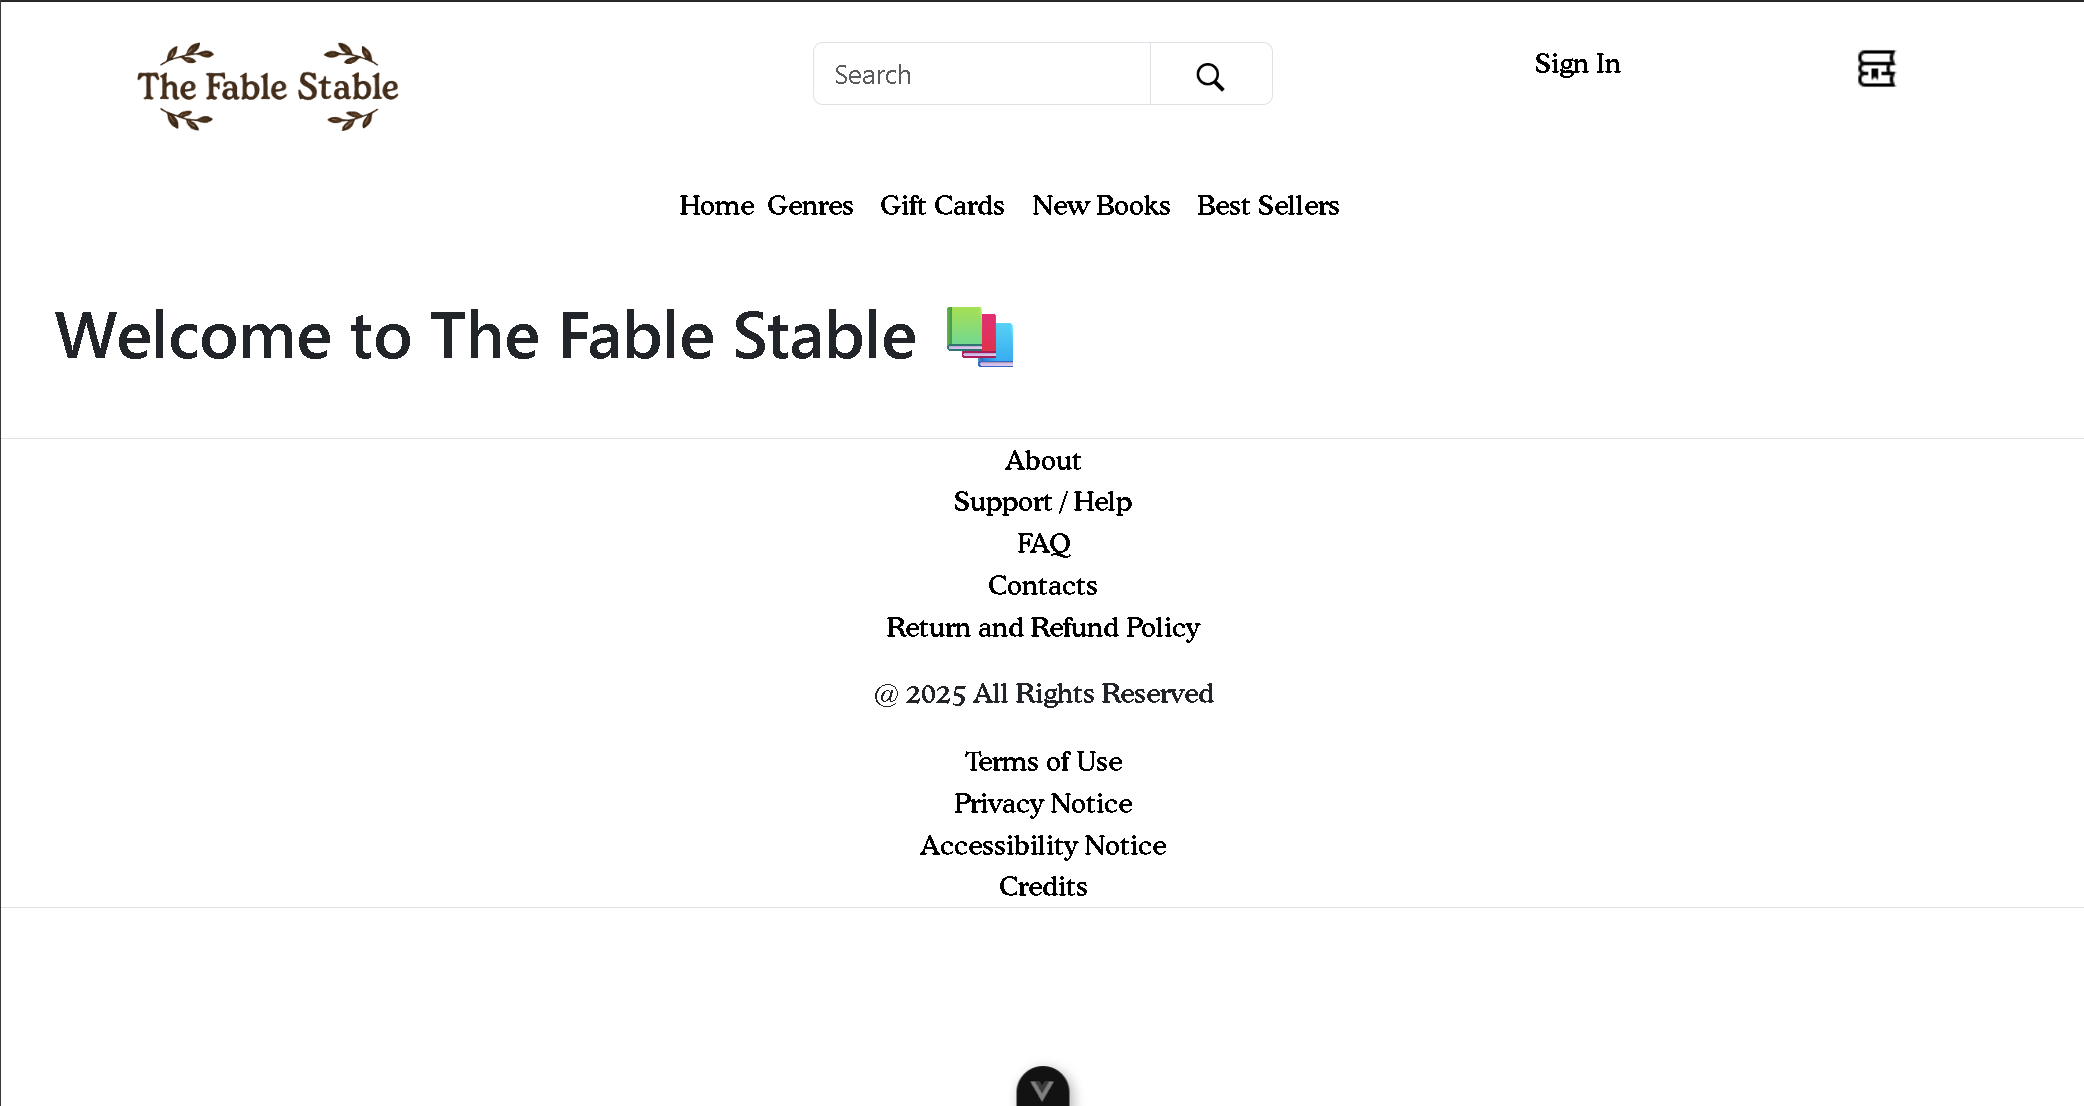Click the dark circular badge at bottom
Image resolution: width=2084 pixels, height=1106 pixels.
[1042, 1088]
